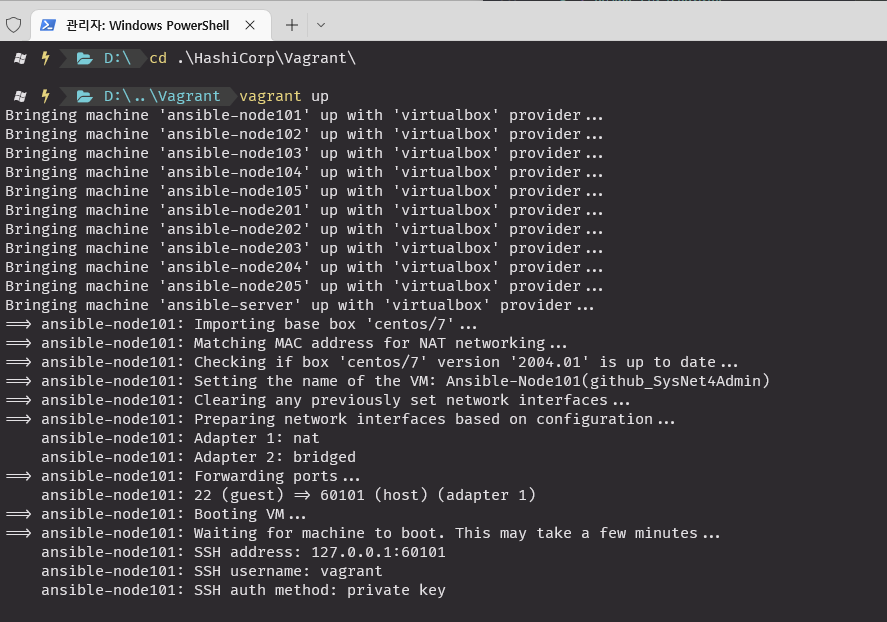Click the Windows logo on the Vagrant prompt
Screen dimensions: 887x622
(x=20, y=96)
